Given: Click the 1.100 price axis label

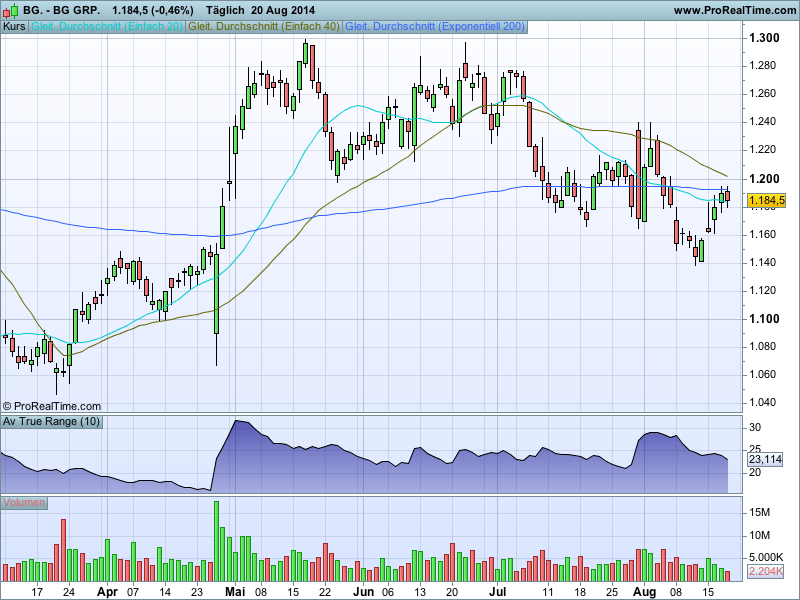Looking at the screenshot, I should (764, 319).
